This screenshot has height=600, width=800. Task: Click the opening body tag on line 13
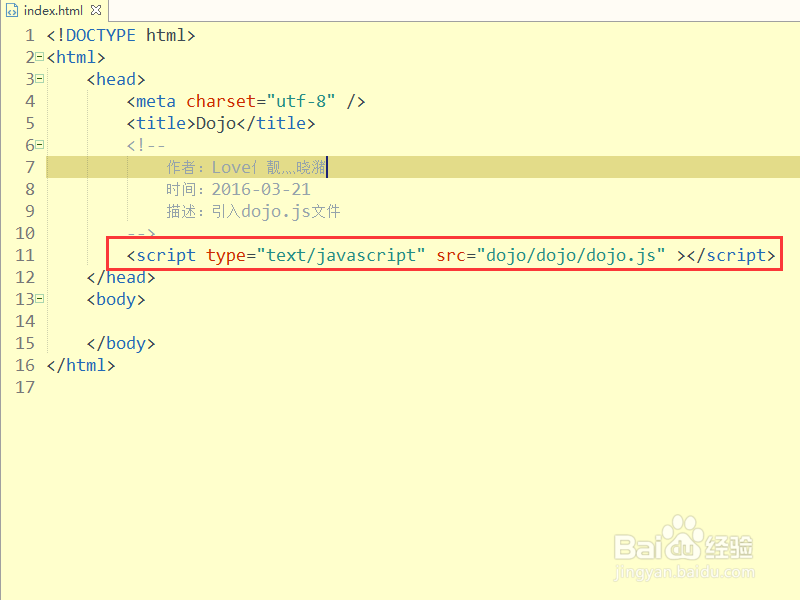pos(116,299)
